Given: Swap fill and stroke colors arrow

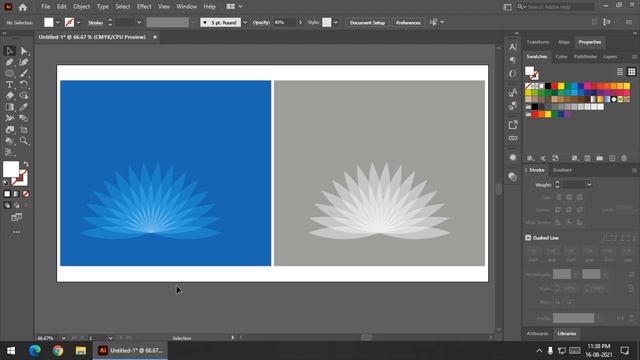Looking at the screenshot, I should (x=26, y=164).
